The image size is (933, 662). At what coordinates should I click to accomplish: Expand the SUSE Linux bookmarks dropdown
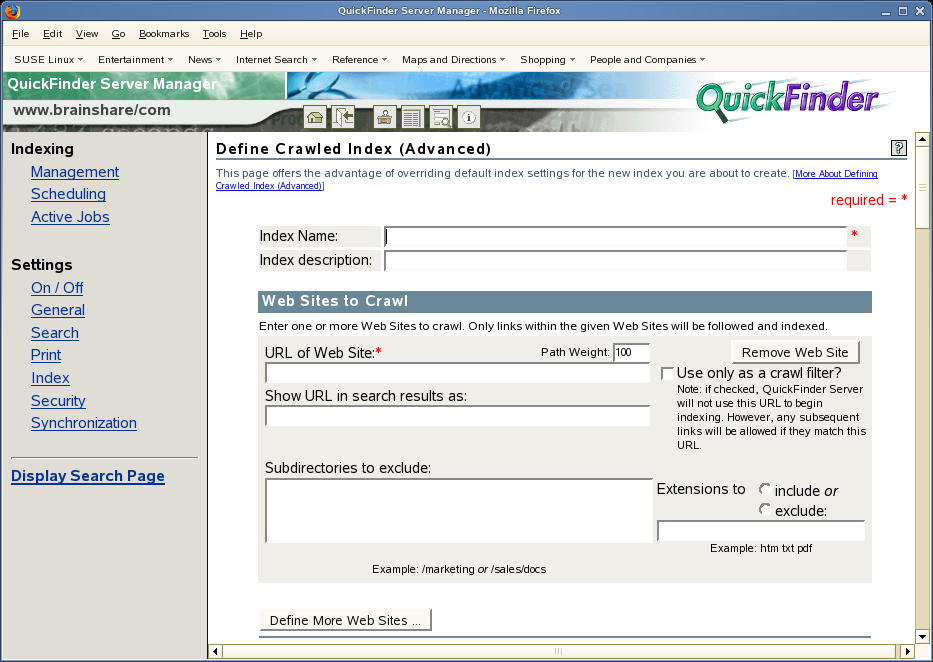pyautogui.click(x=49, y=59)
